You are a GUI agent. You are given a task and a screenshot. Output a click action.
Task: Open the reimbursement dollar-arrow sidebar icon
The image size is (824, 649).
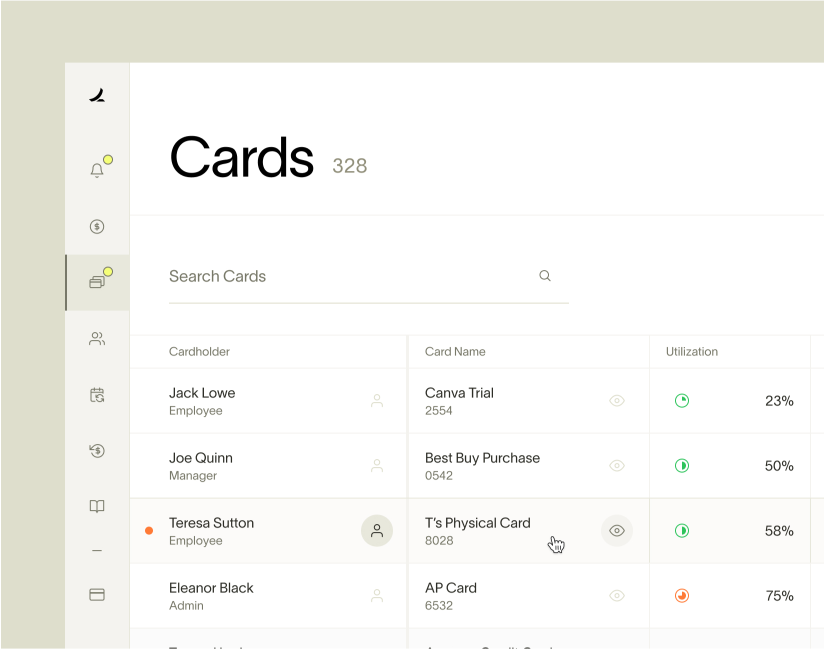click(x=97, y=450)
